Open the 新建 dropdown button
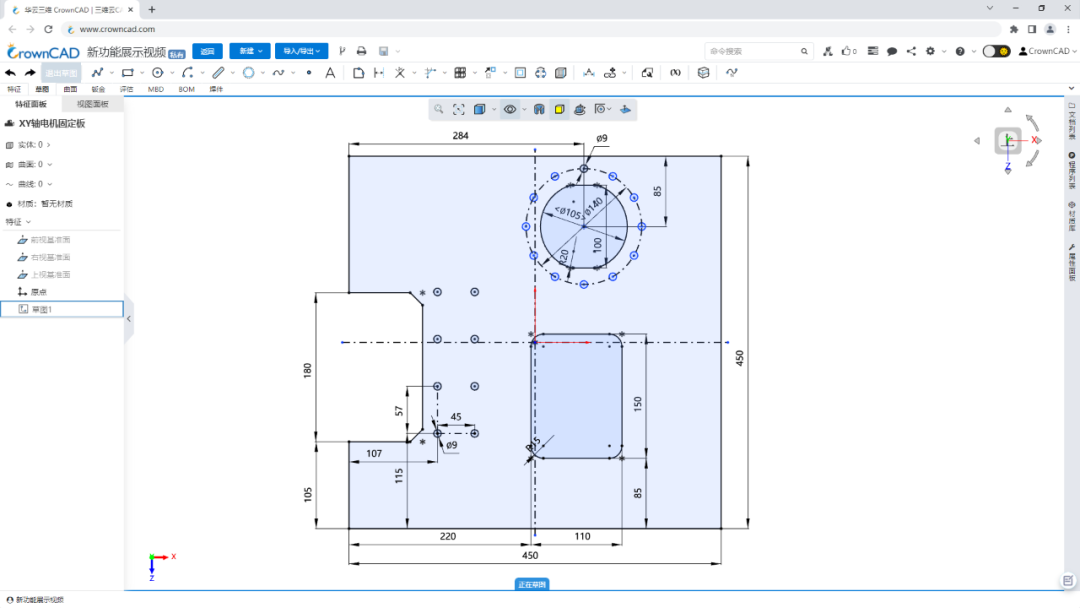This screenshot has height=608, width=1080. (249, 51)
